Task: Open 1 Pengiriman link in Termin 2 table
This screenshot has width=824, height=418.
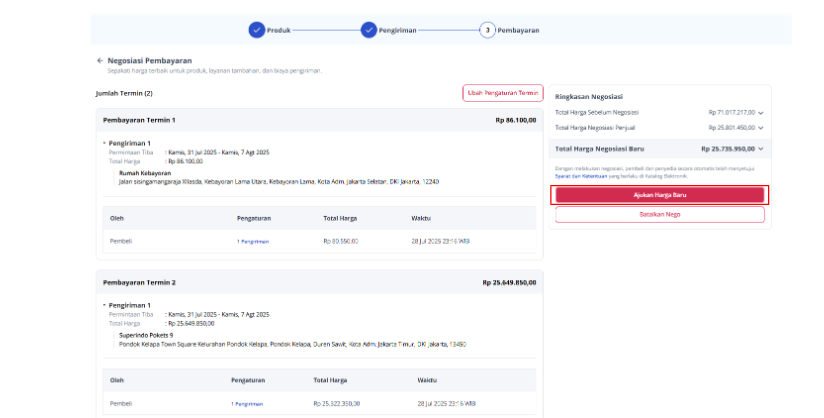Action: 247,404
